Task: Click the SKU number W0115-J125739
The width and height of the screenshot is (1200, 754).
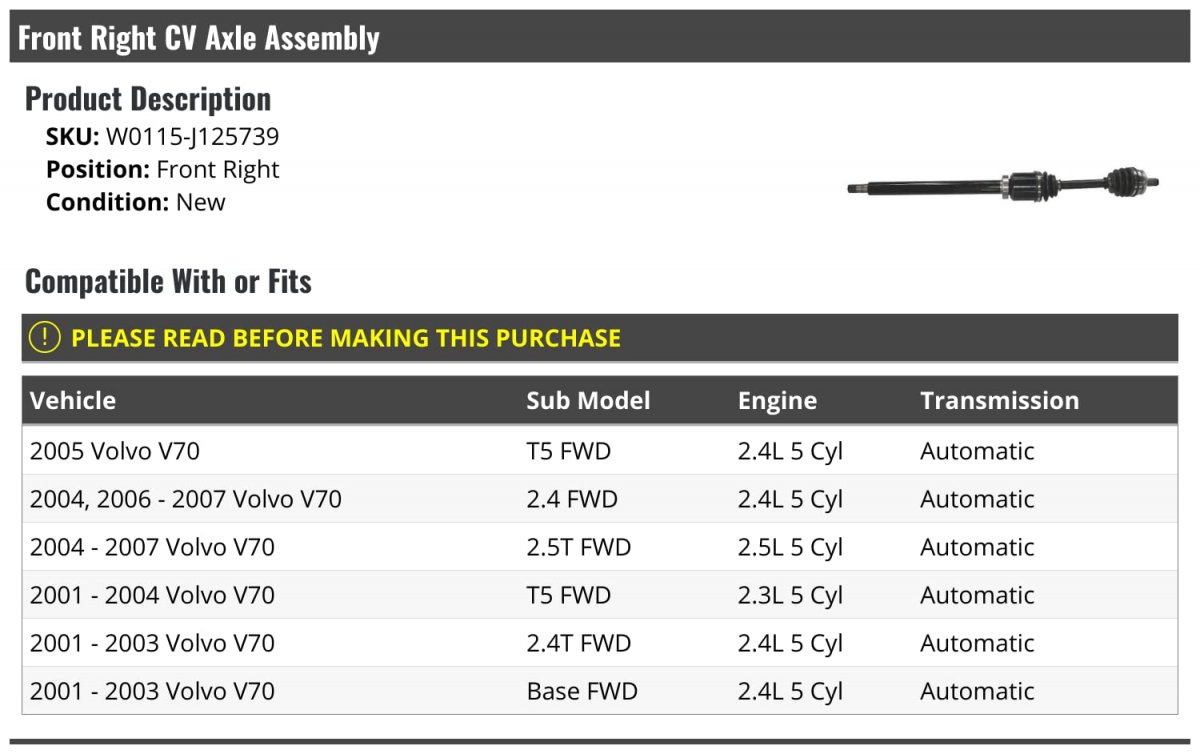Action: (x=192, y=137)
